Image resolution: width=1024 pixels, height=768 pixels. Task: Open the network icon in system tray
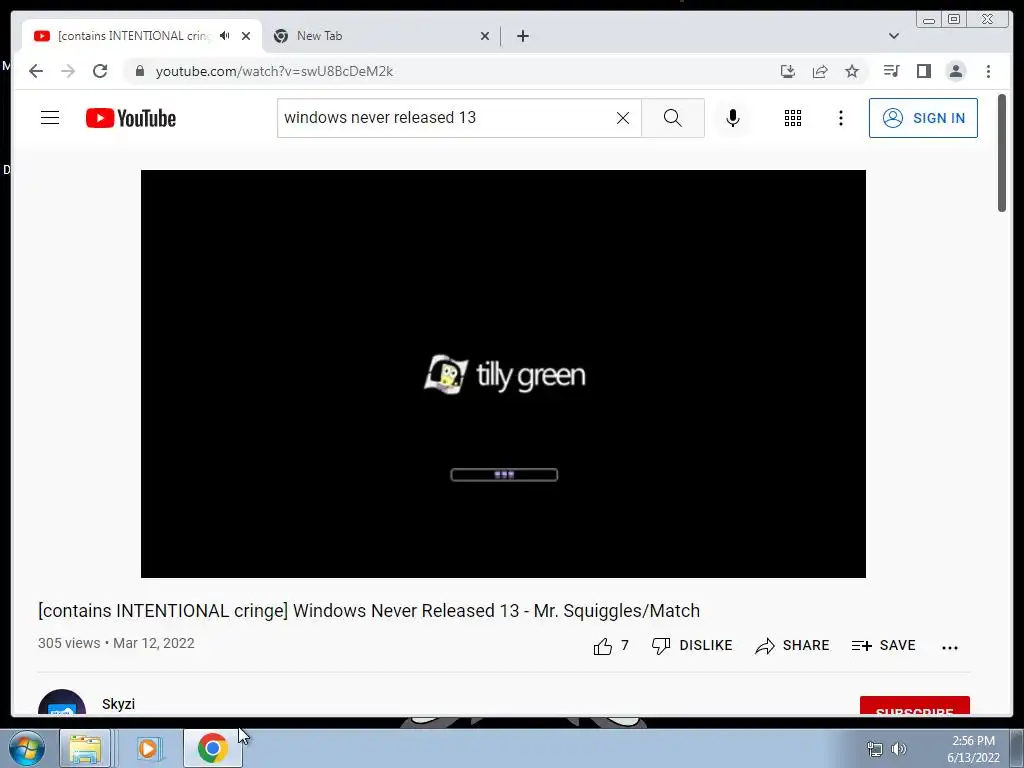tap(874, 749)
